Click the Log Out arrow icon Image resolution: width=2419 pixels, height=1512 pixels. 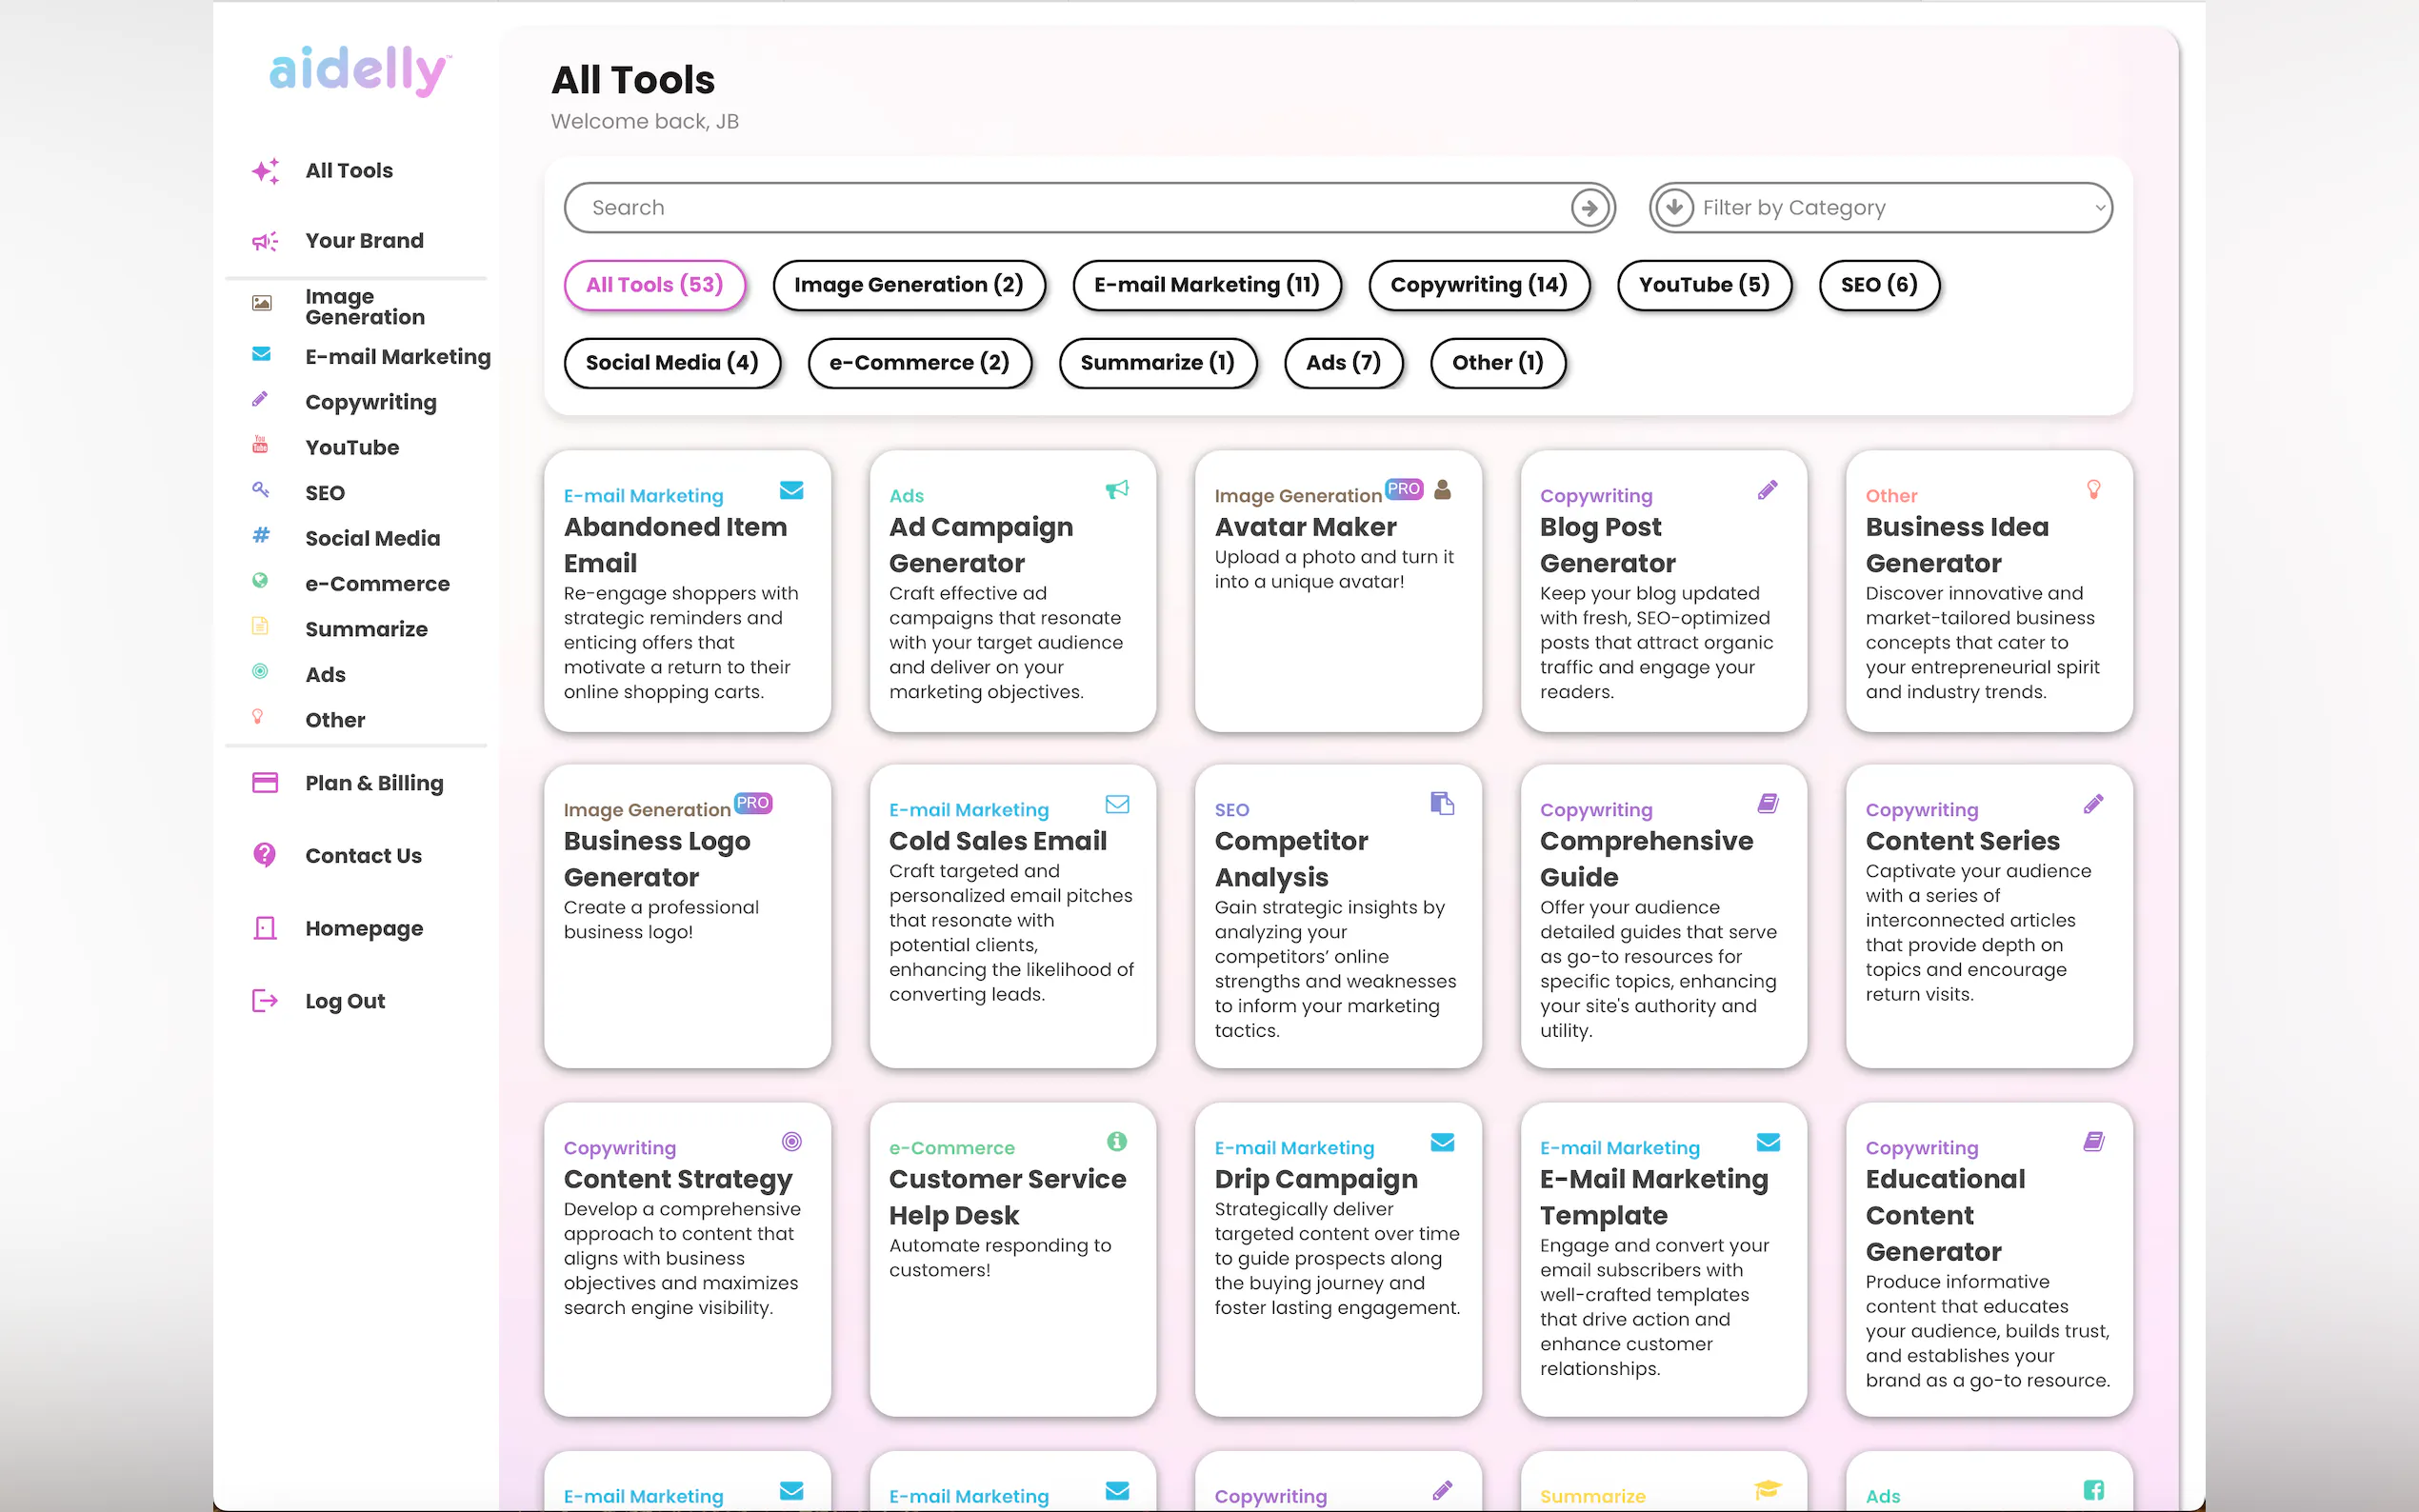click(265, 1001)
